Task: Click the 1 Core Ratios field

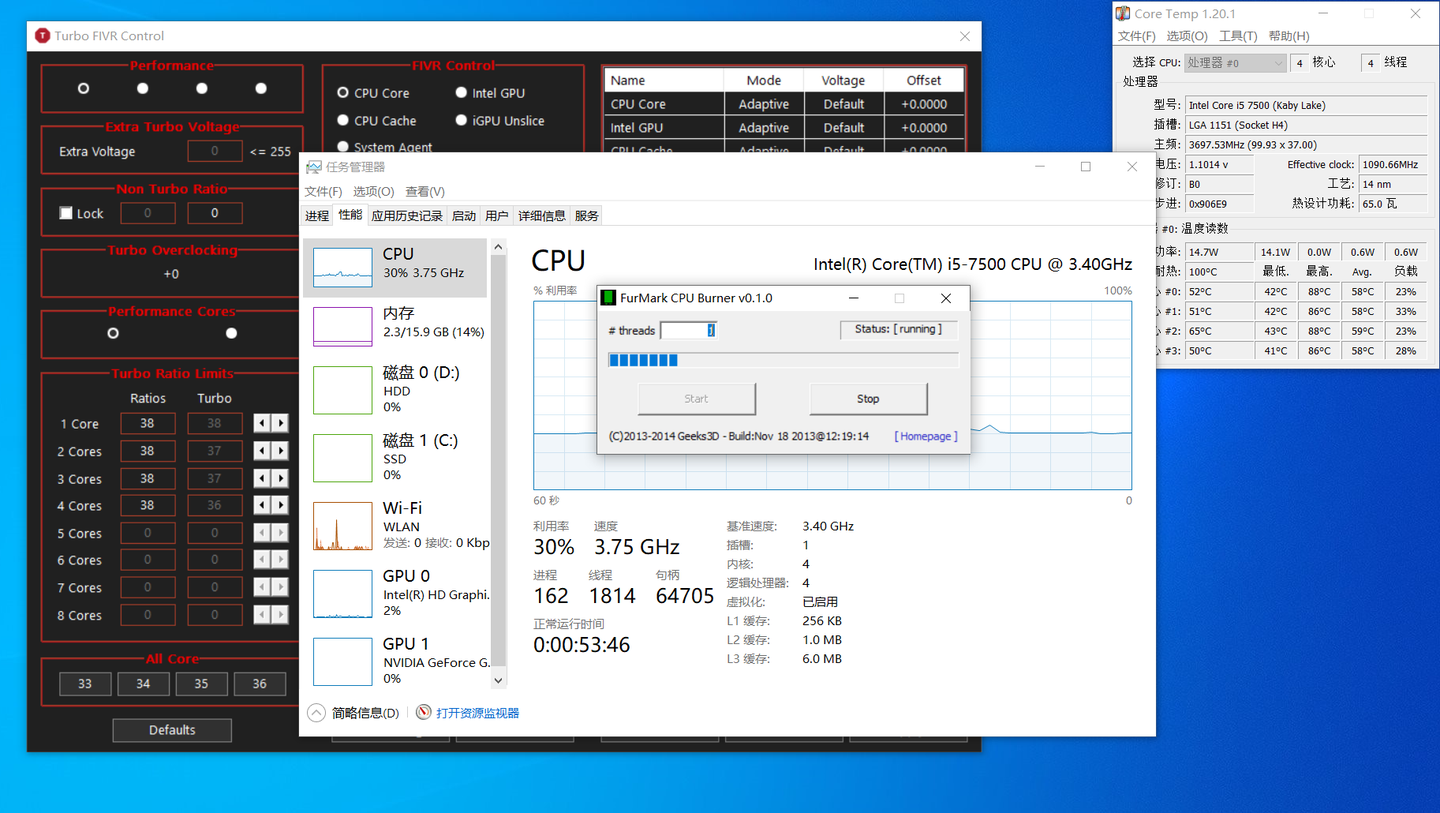Action: pyautogui.click(x=148, y=424)
